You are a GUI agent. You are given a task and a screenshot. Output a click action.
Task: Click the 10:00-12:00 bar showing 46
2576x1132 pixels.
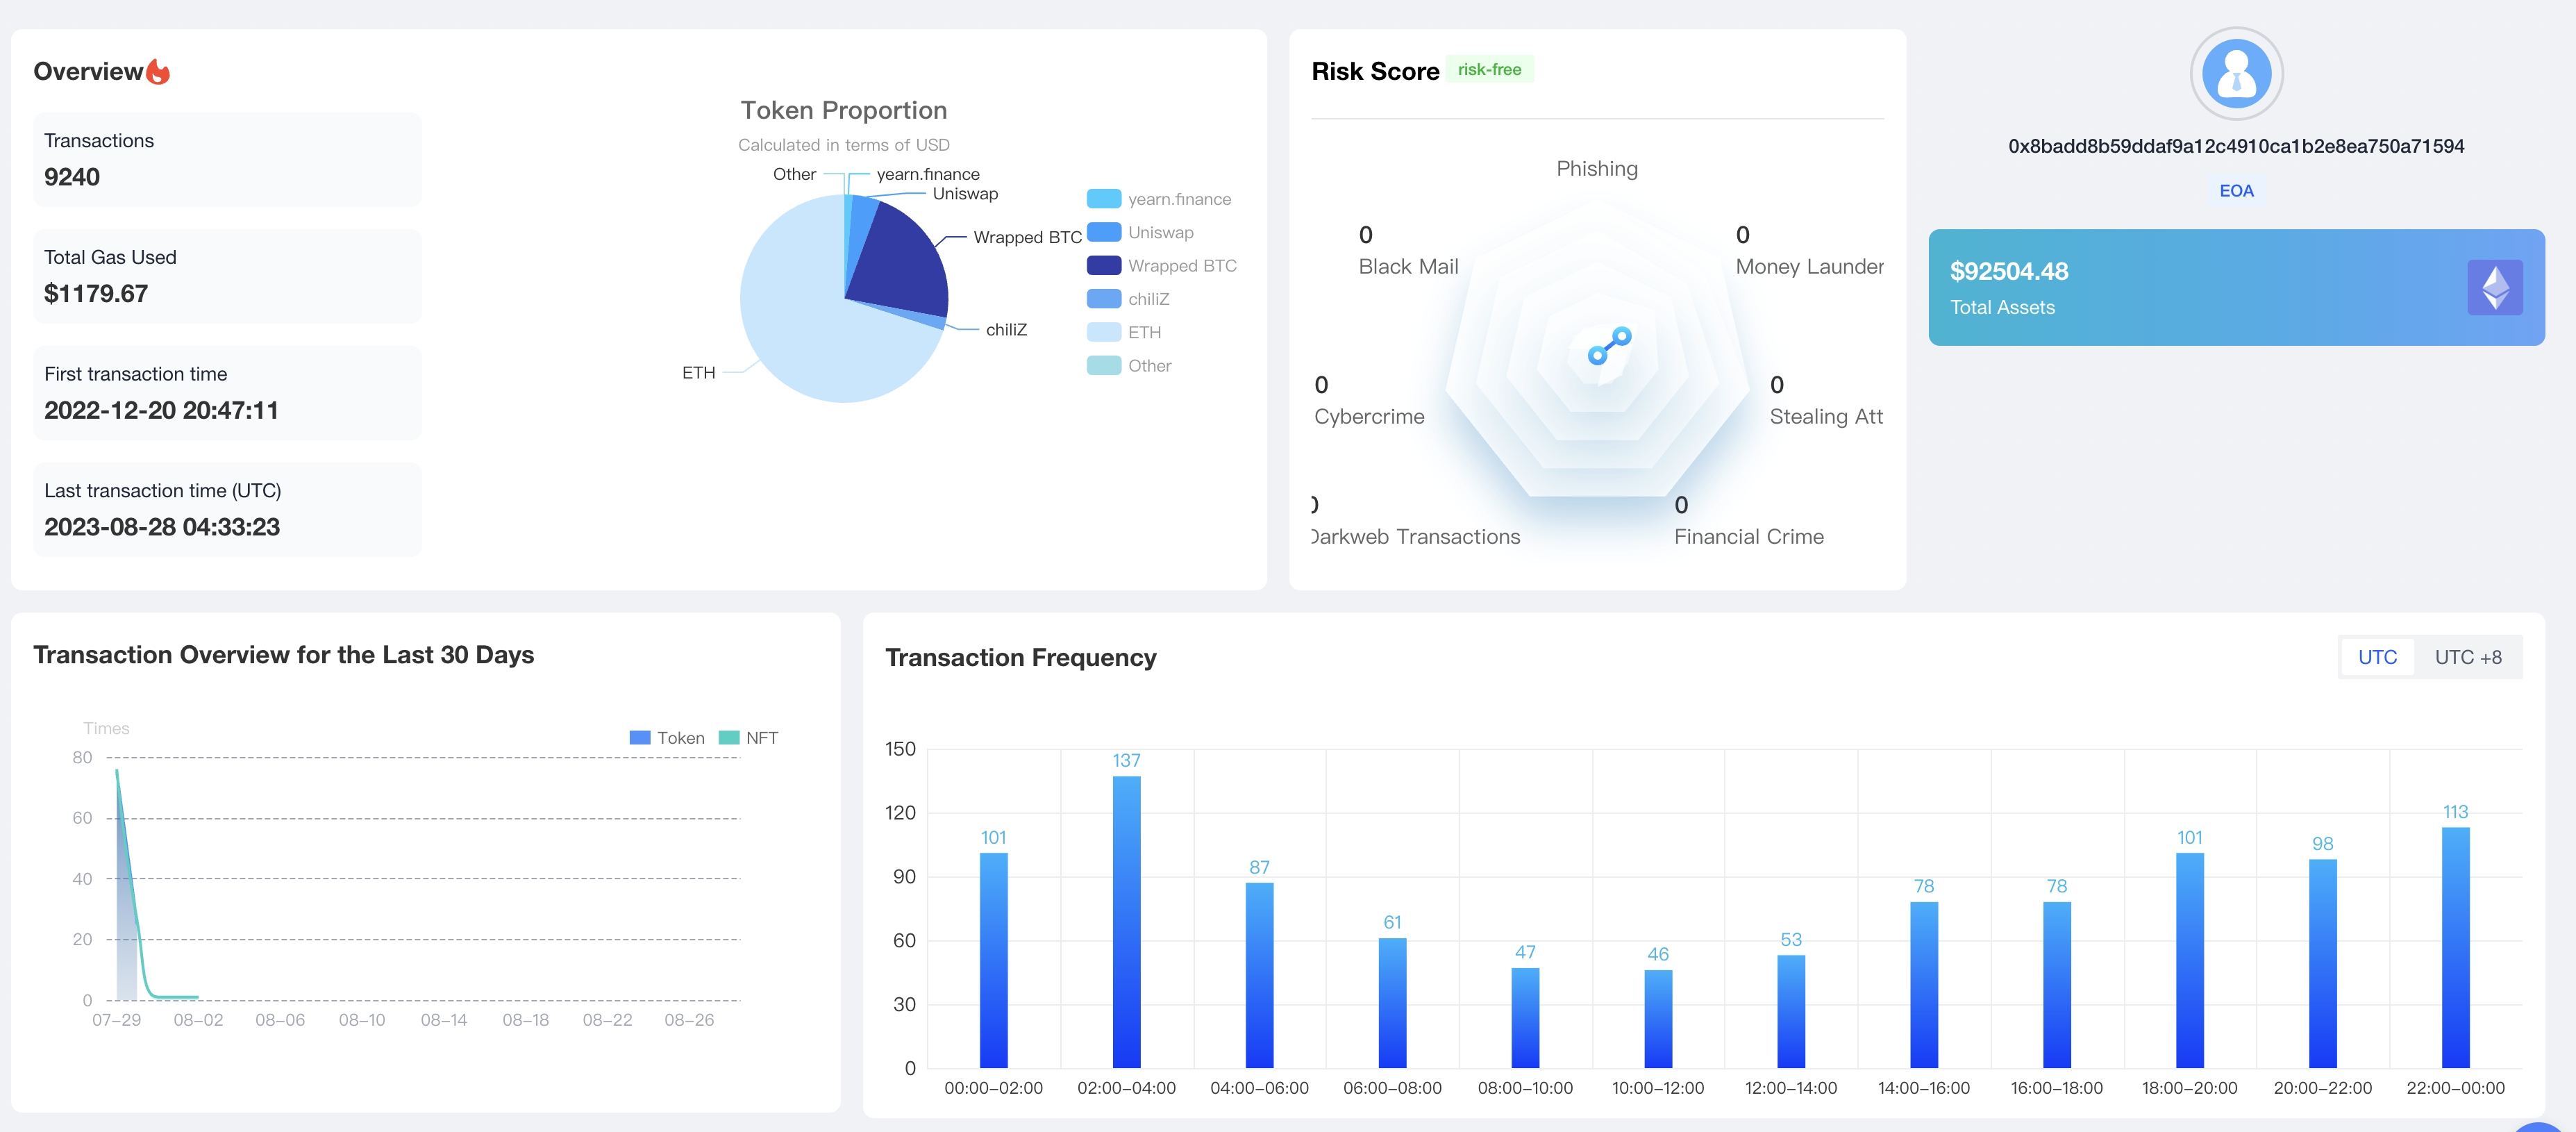[x=1658, y=1018]
